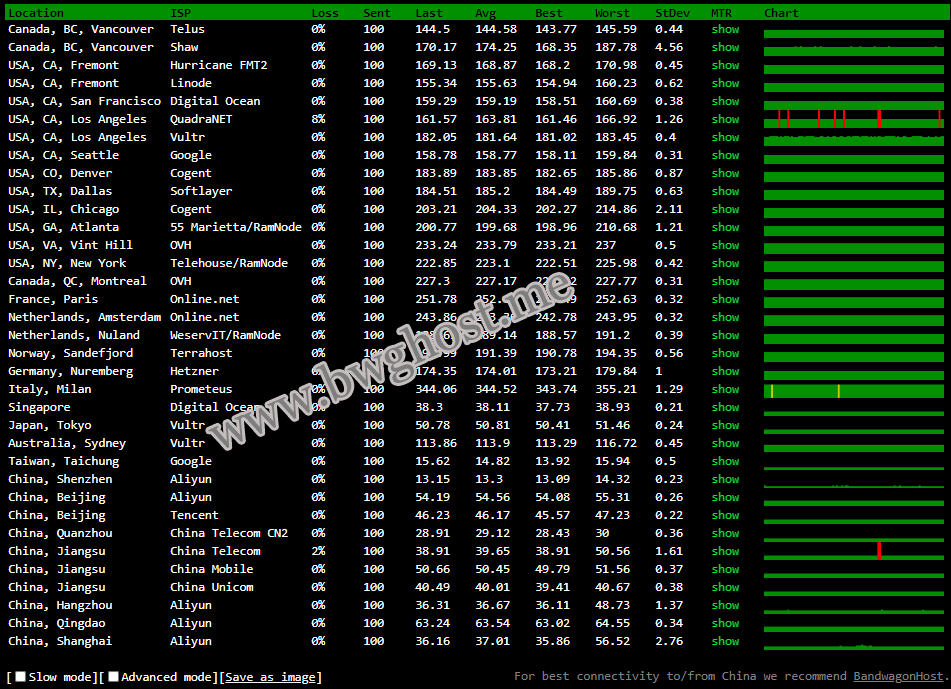Open MTR for Beijing Aliyun
Image resolution: width=951 pixels, height=689 pixels.
[725, 497]
